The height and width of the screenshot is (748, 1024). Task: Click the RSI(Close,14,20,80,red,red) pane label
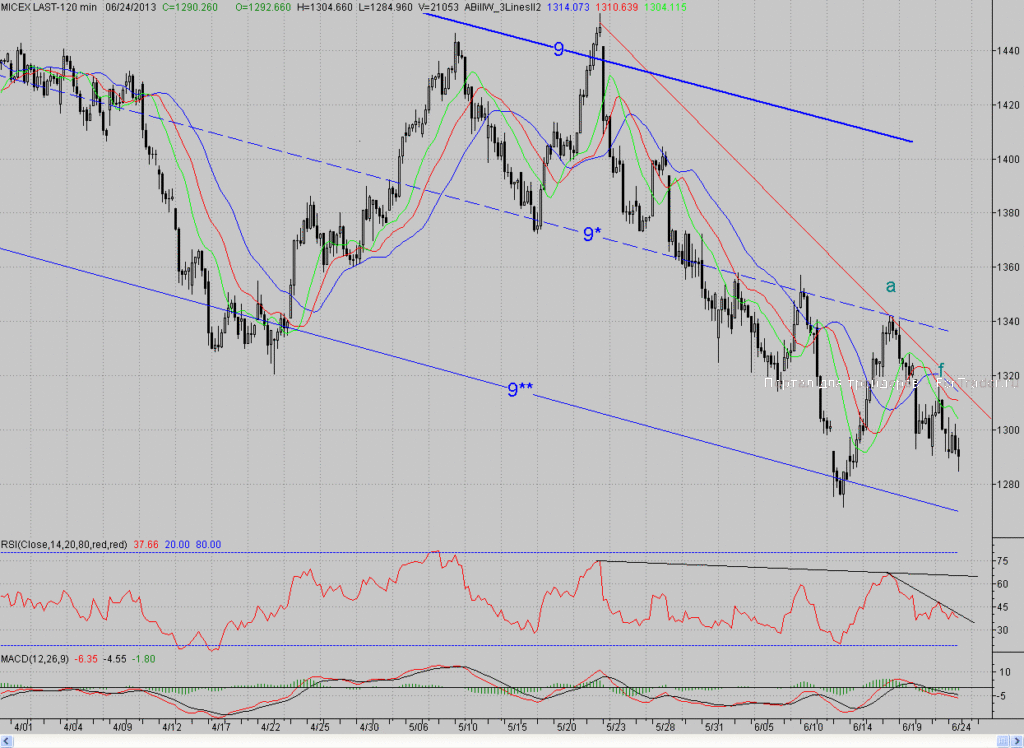coord(64,544)
